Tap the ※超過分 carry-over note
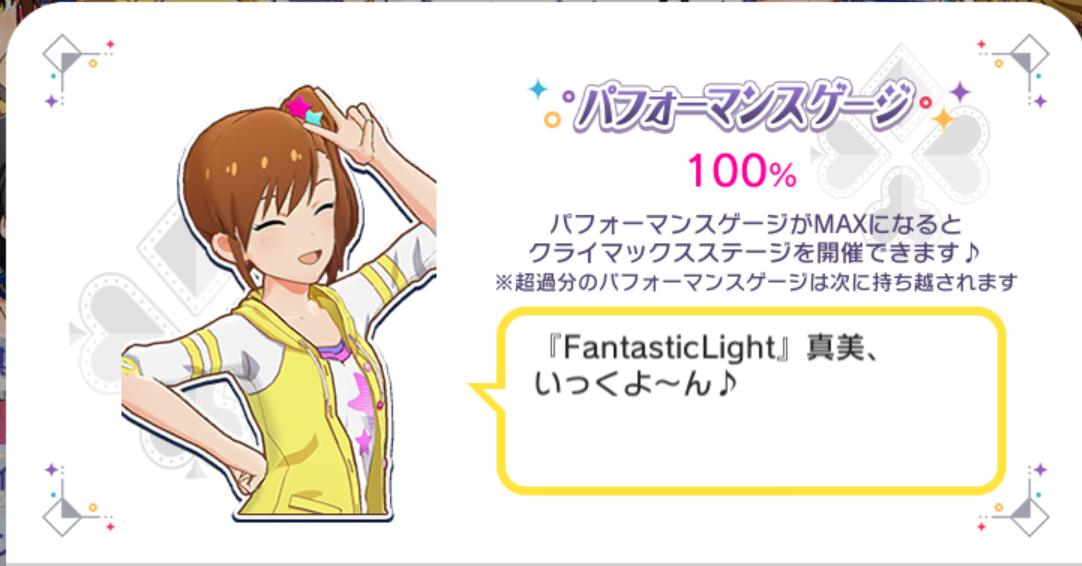This screenshot has height=566, width=1082. (x=756, y=282)
